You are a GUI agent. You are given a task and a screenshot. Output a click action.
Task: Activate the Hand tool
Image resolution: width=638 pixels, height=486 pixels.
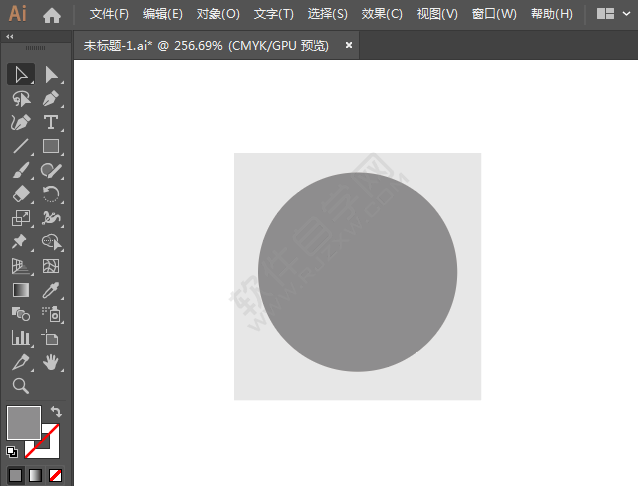51,362
